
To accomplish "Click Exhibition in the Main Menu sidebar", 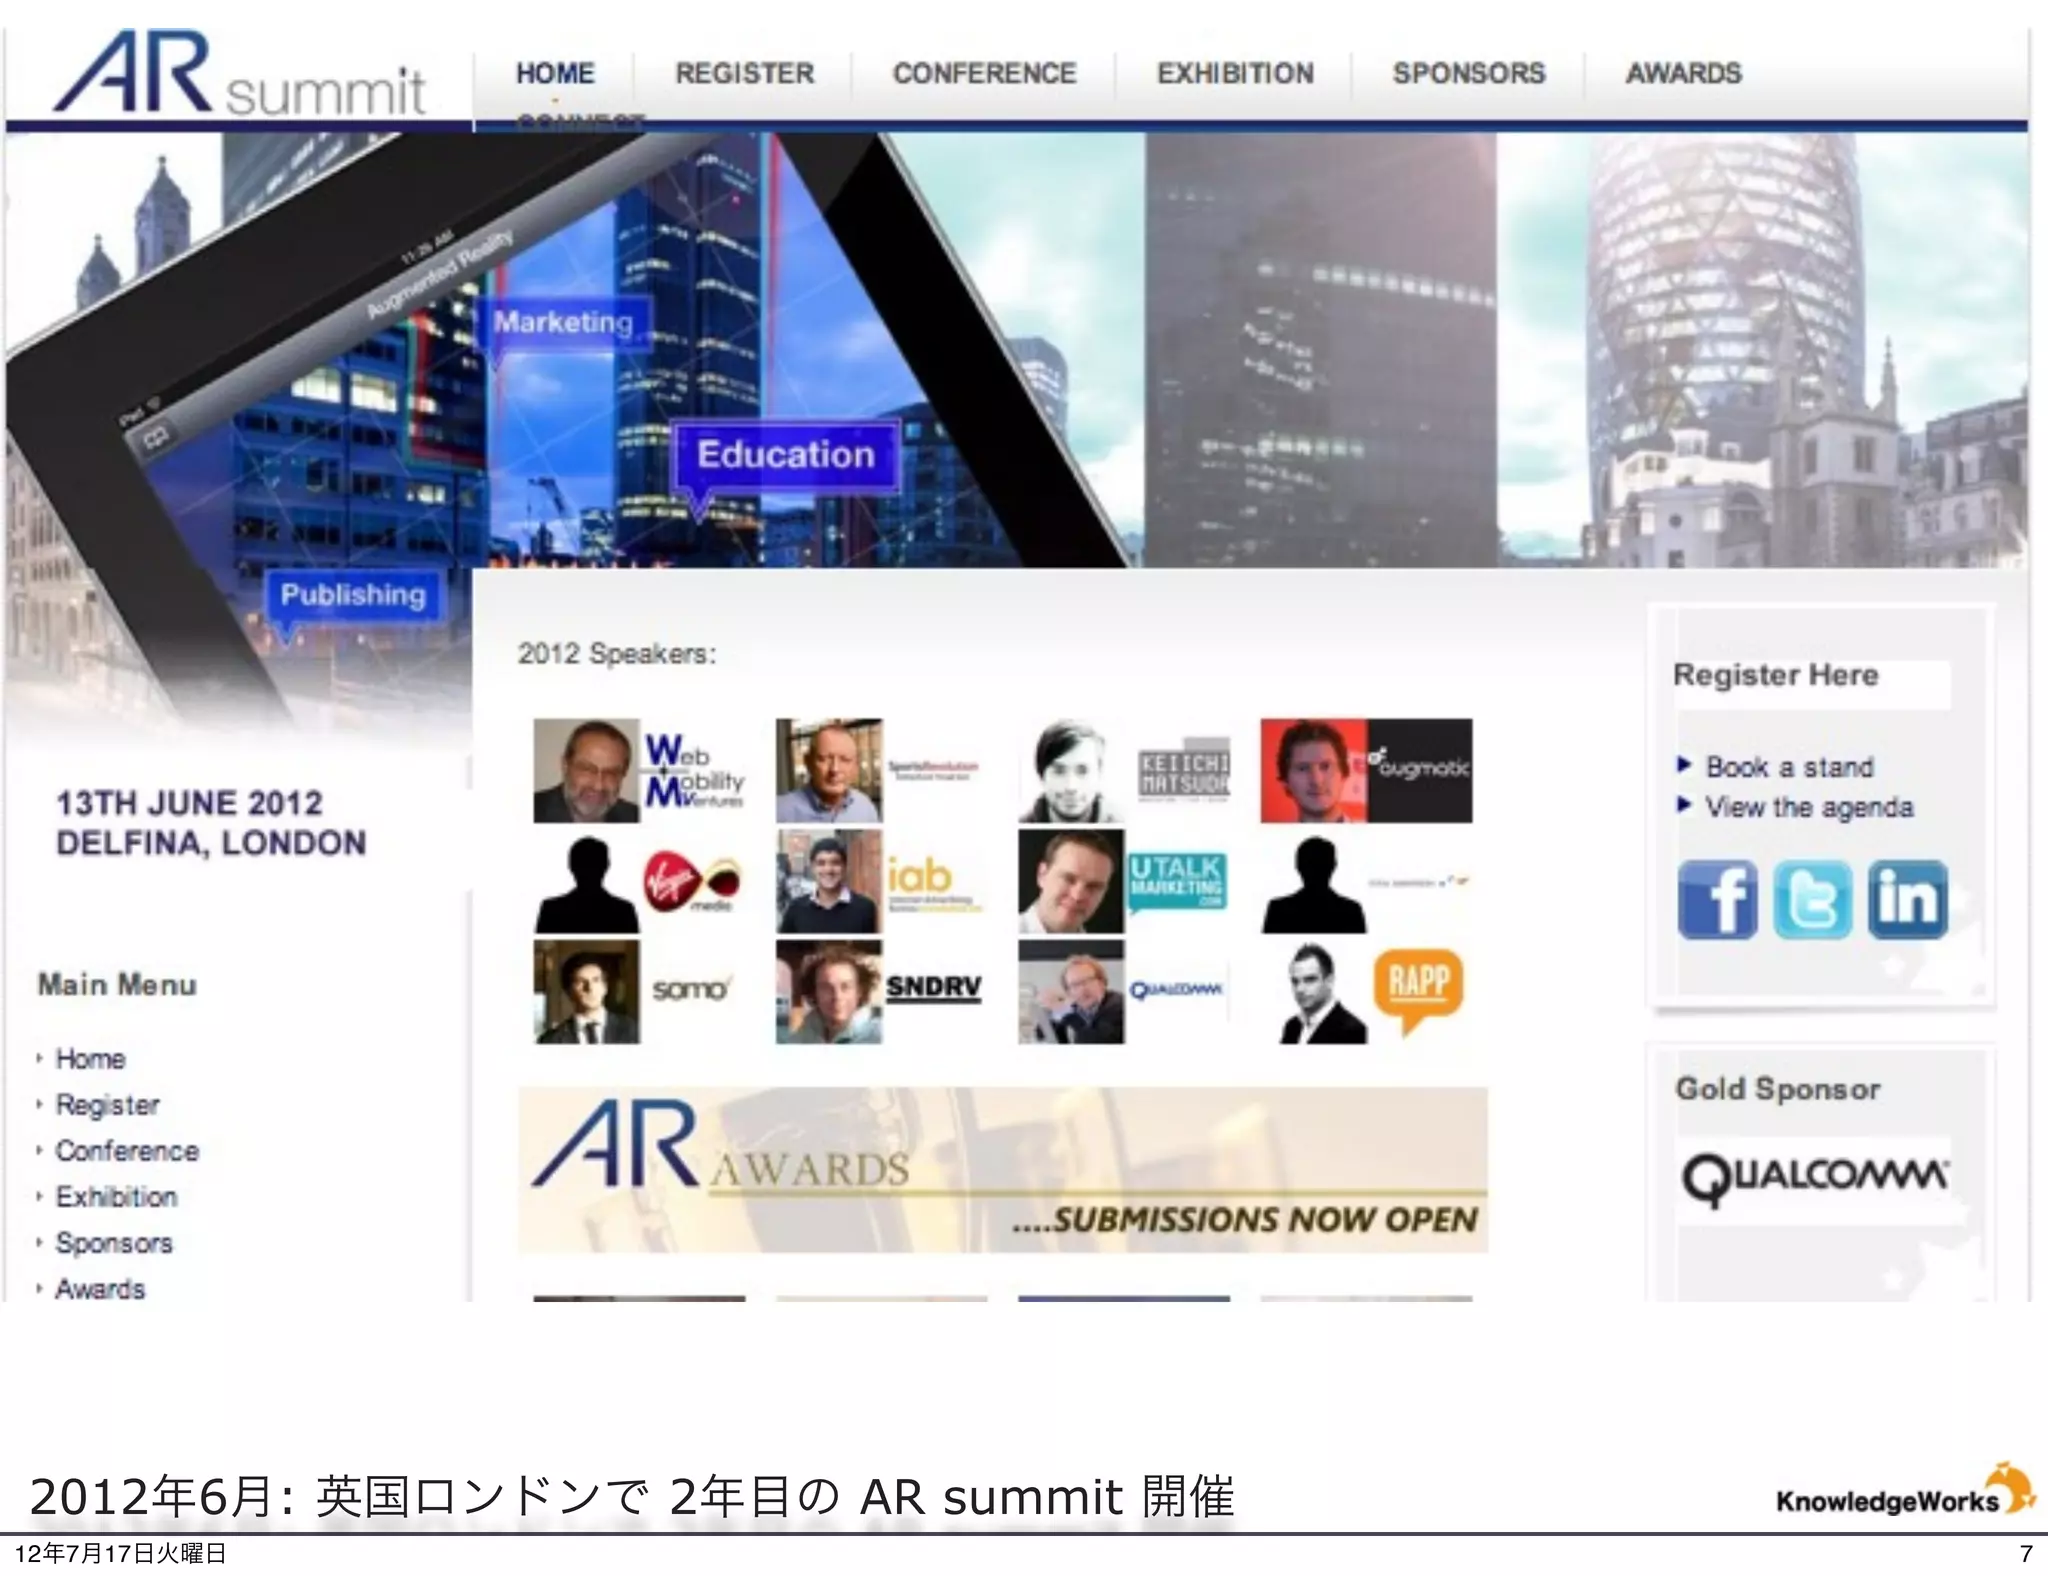I will coord(116,1197).
